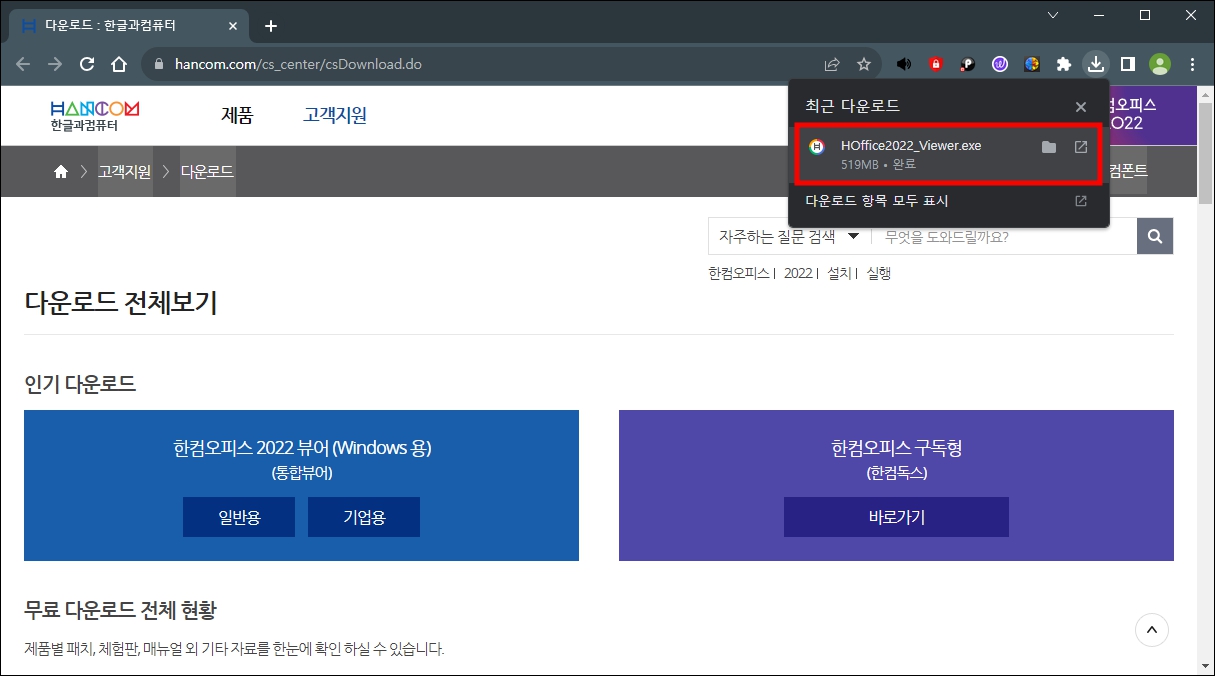Go forward to the next page
The height and width of the screenshot is (676, 1215).
pos(55,64)
